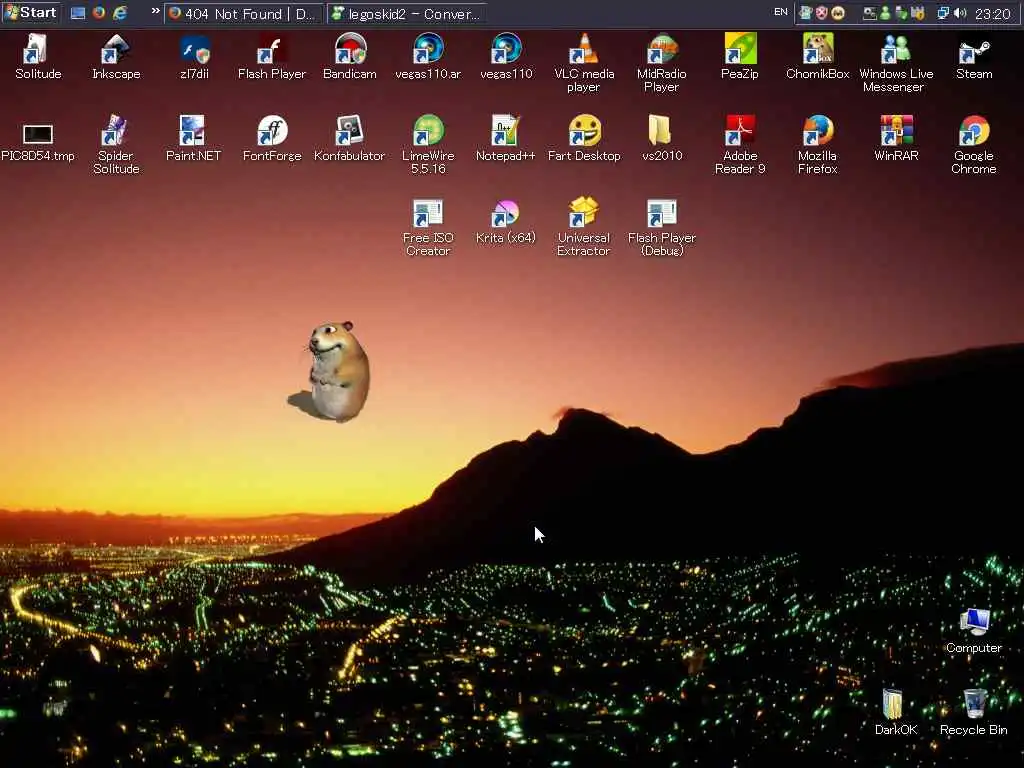Open the vegas110 shortcut
The image size is (1024, 768).
506,57
